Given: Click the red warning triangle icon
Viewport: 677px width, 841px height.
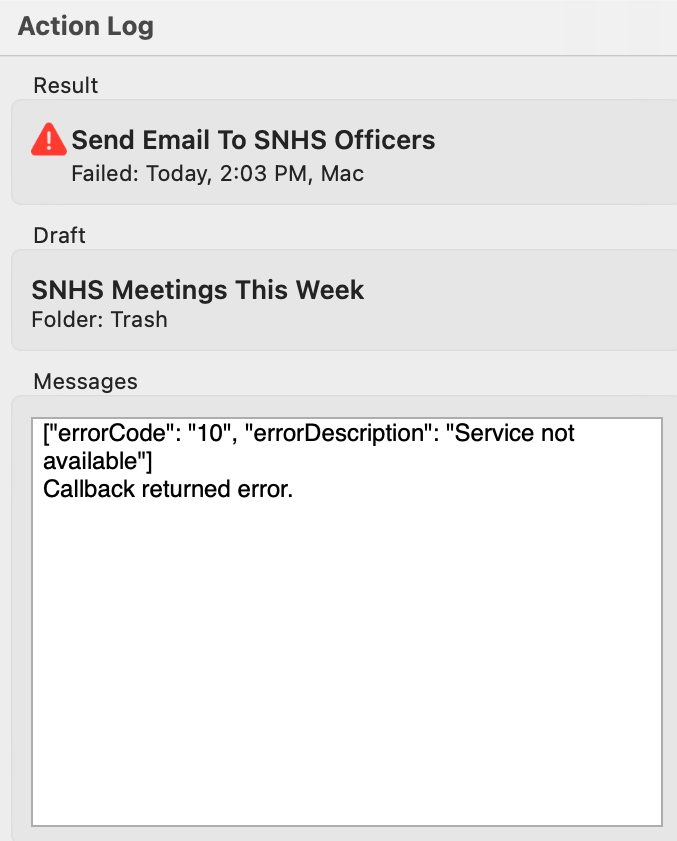Looking at the screenshot, I should pyautogui.click(x=49, y=140).
